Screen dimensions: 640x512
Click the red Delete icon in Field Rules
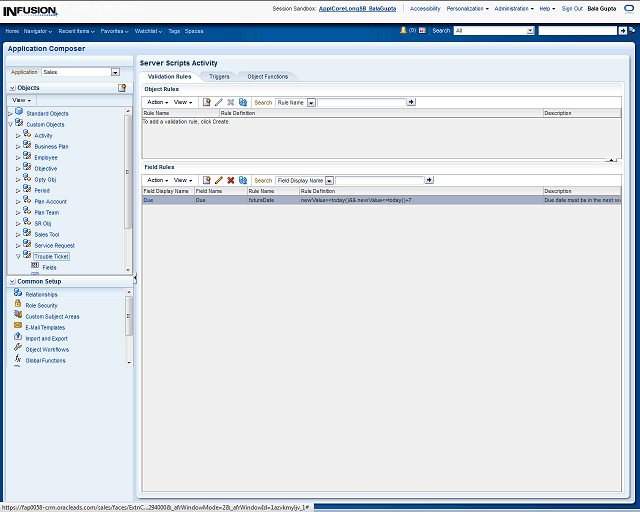(231, 180)
